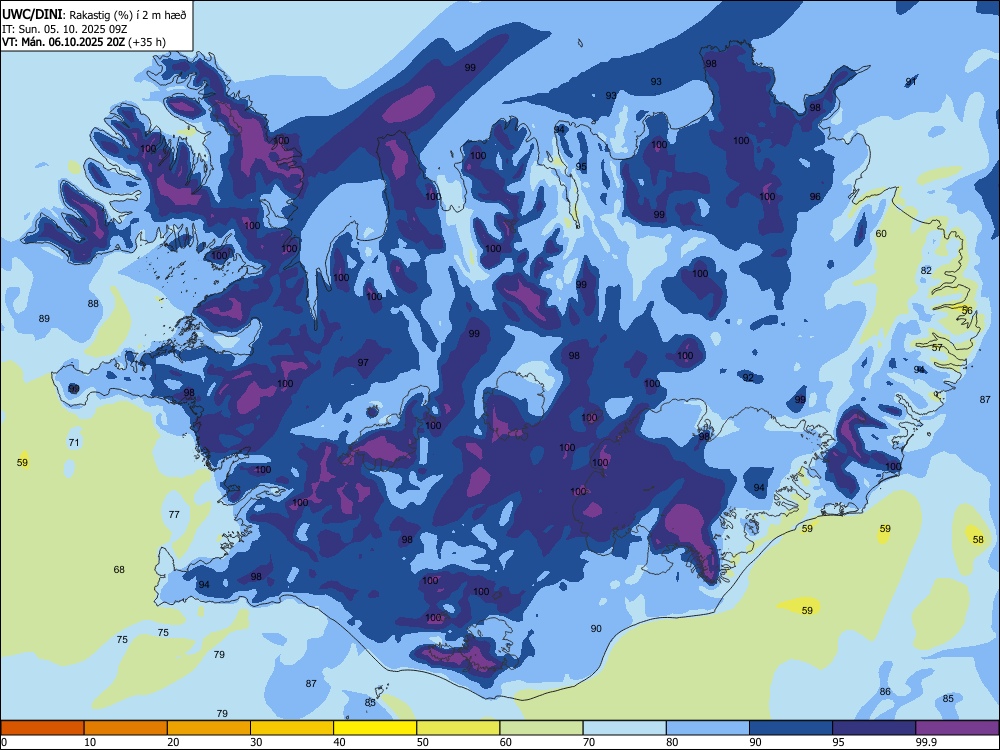Click the 50–60 pale yellow legend swatch
Screen dimensions: 1000x750
coord(459,728)
